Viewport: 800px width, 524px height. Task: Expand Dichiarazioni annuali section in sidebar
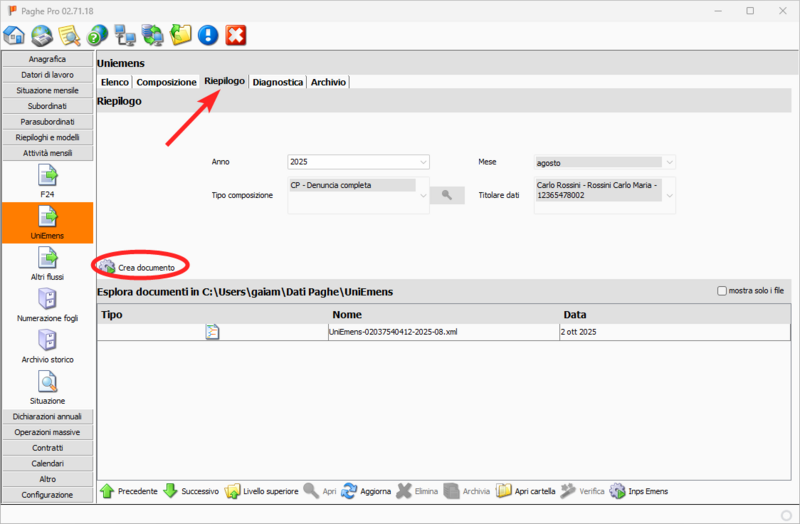tap(48, 416)
